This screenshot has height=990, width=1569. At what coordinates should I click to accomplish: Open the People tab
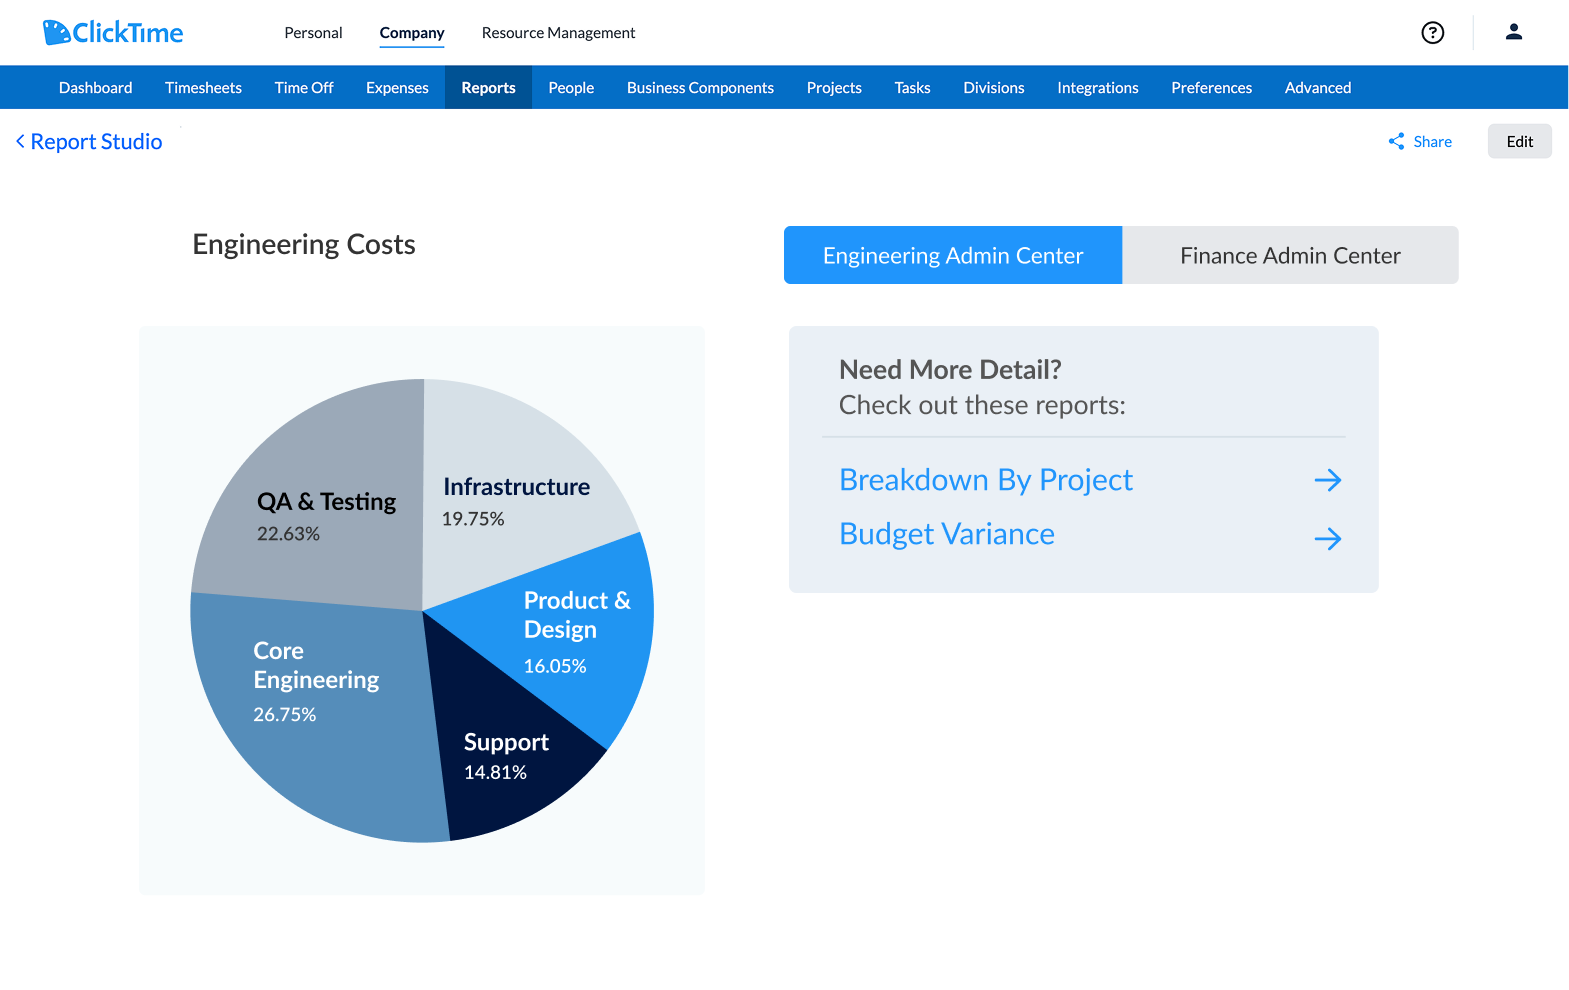(571, 88)
